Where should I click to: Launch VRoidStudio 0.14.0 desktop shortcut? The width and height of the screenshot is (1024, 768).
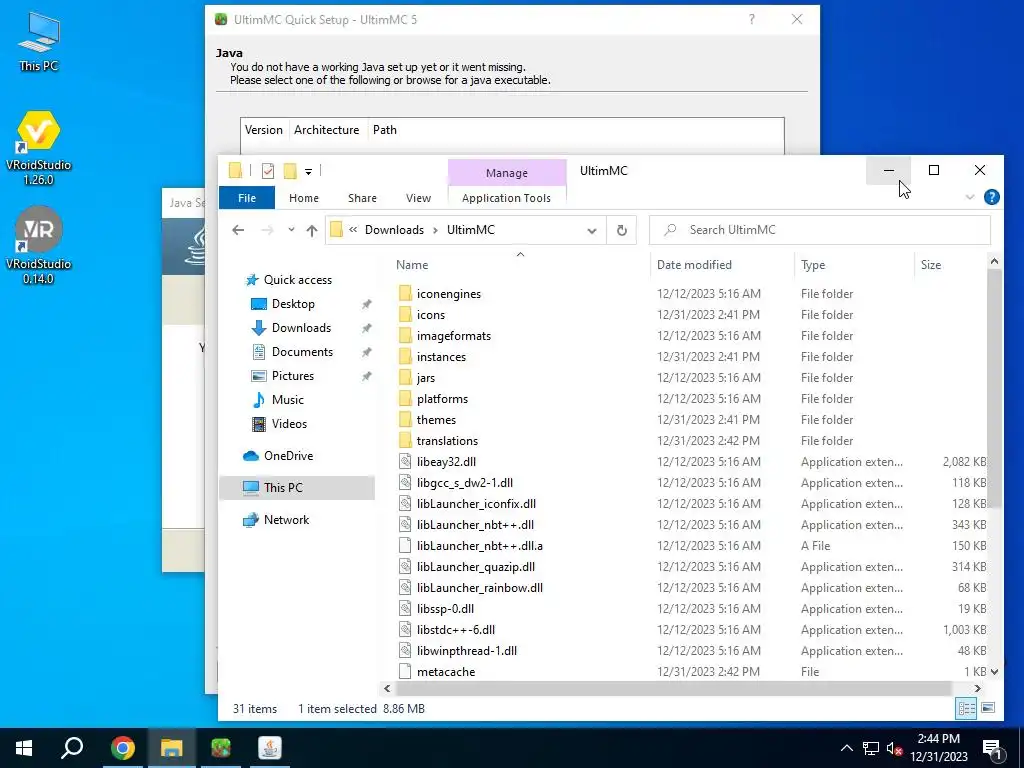pos(39,246)
